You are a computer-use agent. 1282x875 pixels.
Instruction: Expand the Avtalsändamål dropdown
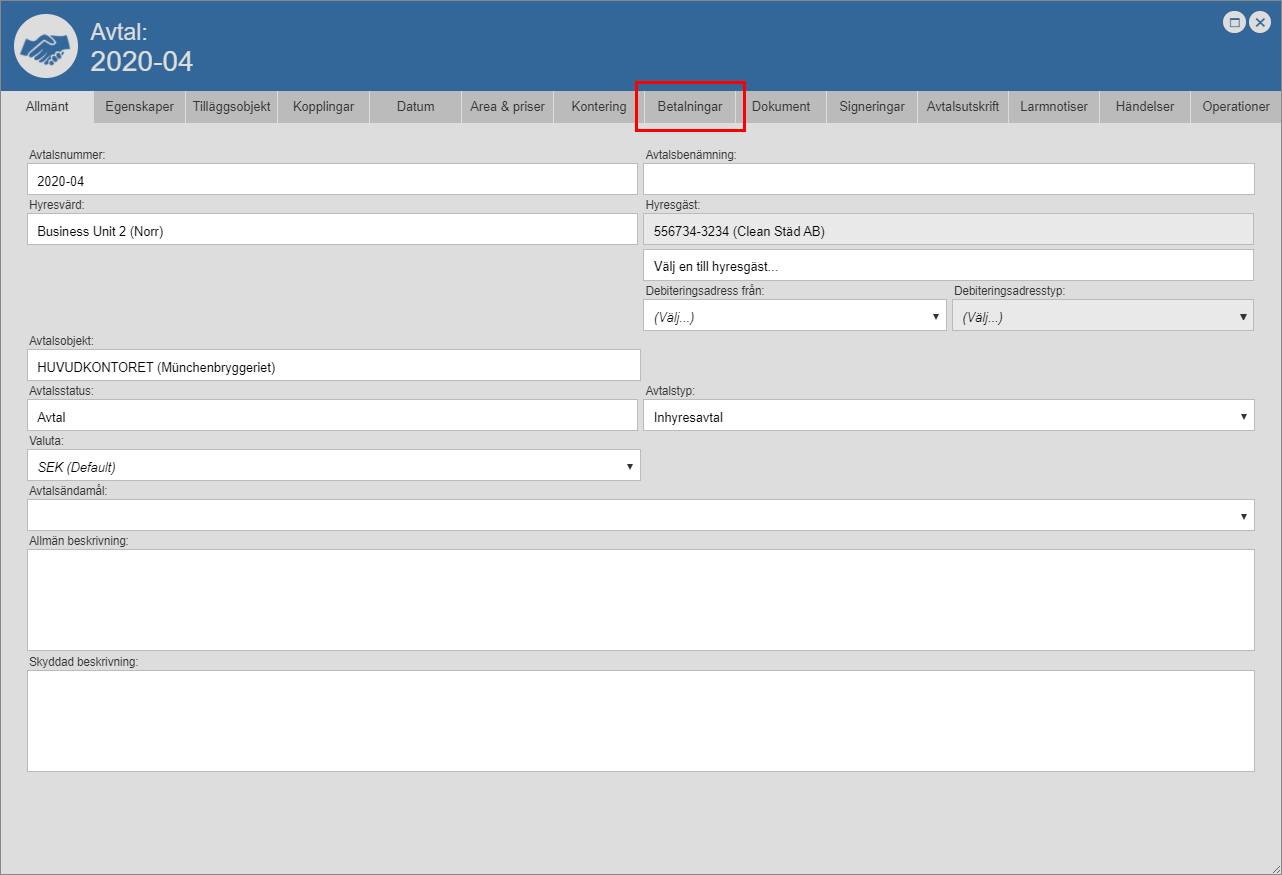pos(640,516)
